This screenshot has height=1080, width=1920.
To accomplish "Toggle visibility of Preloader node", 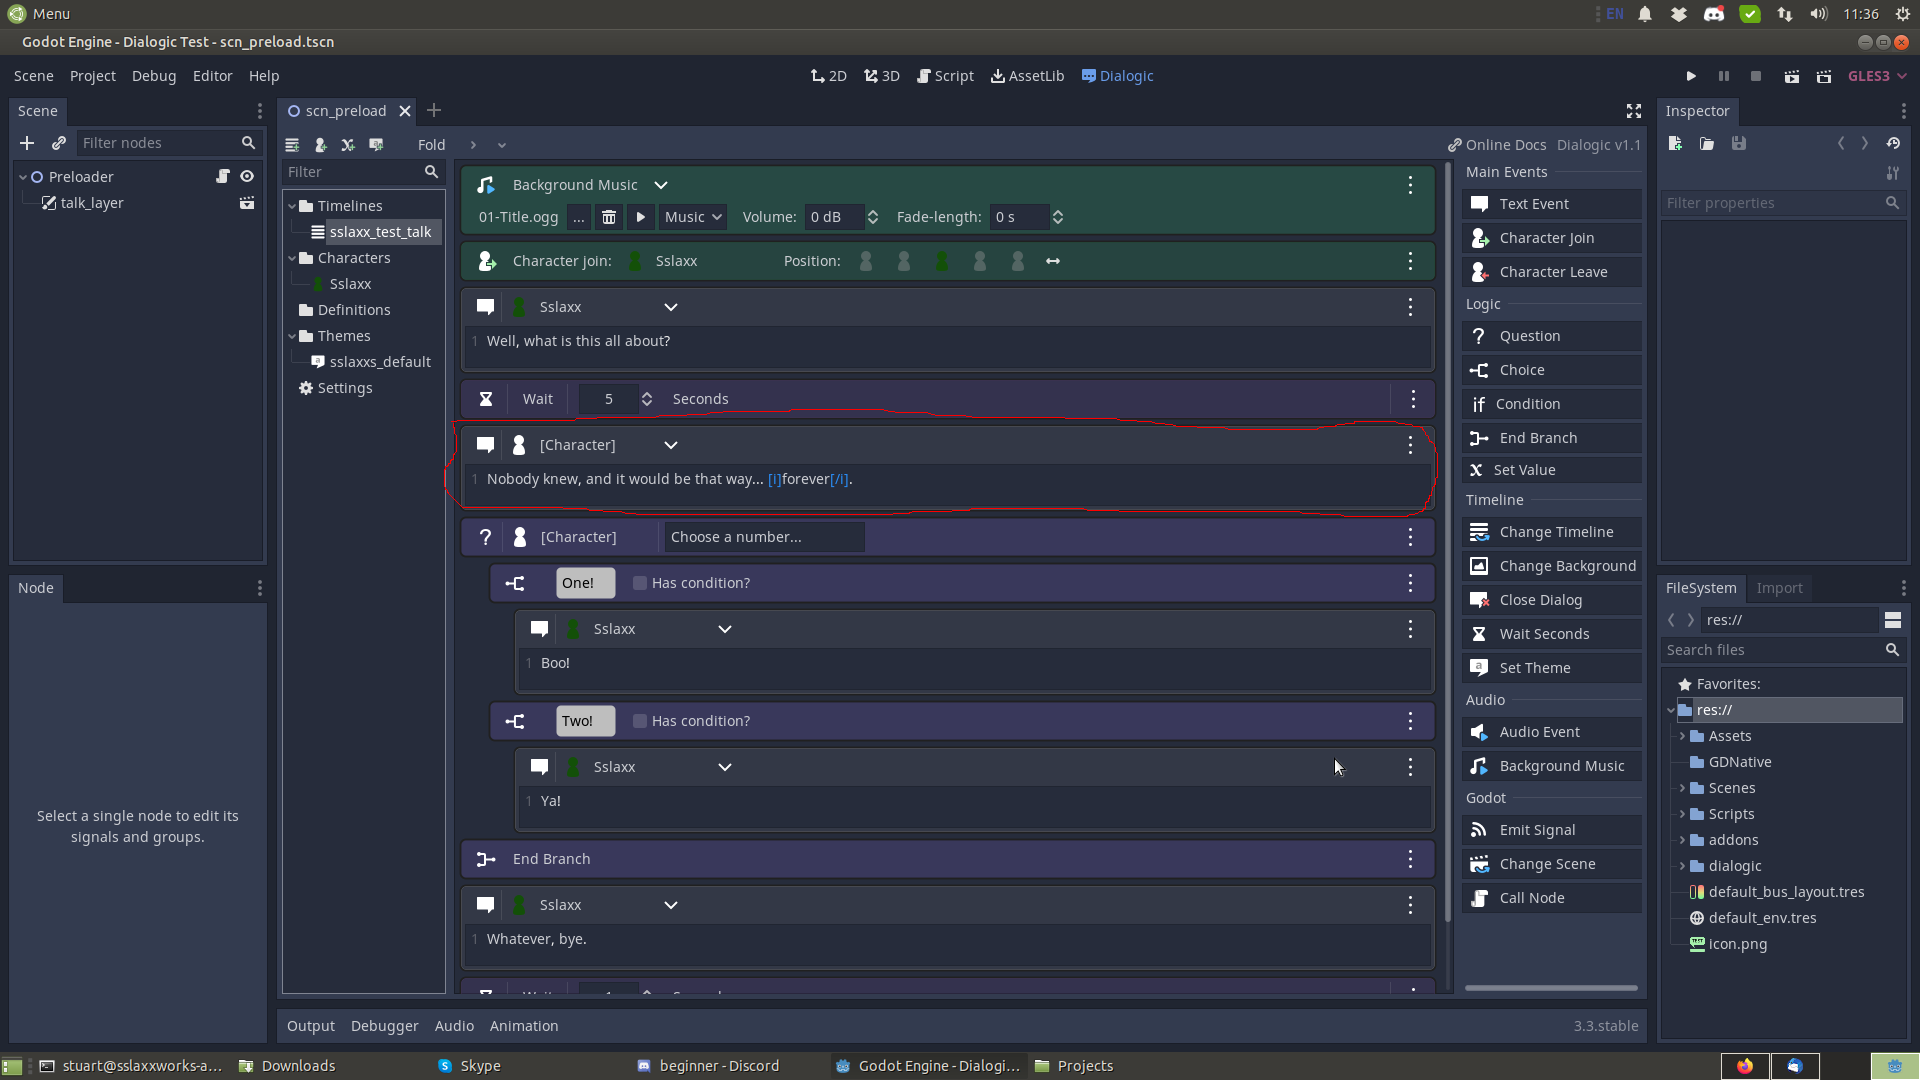I will pyautogui.click(x=247, y=176).
